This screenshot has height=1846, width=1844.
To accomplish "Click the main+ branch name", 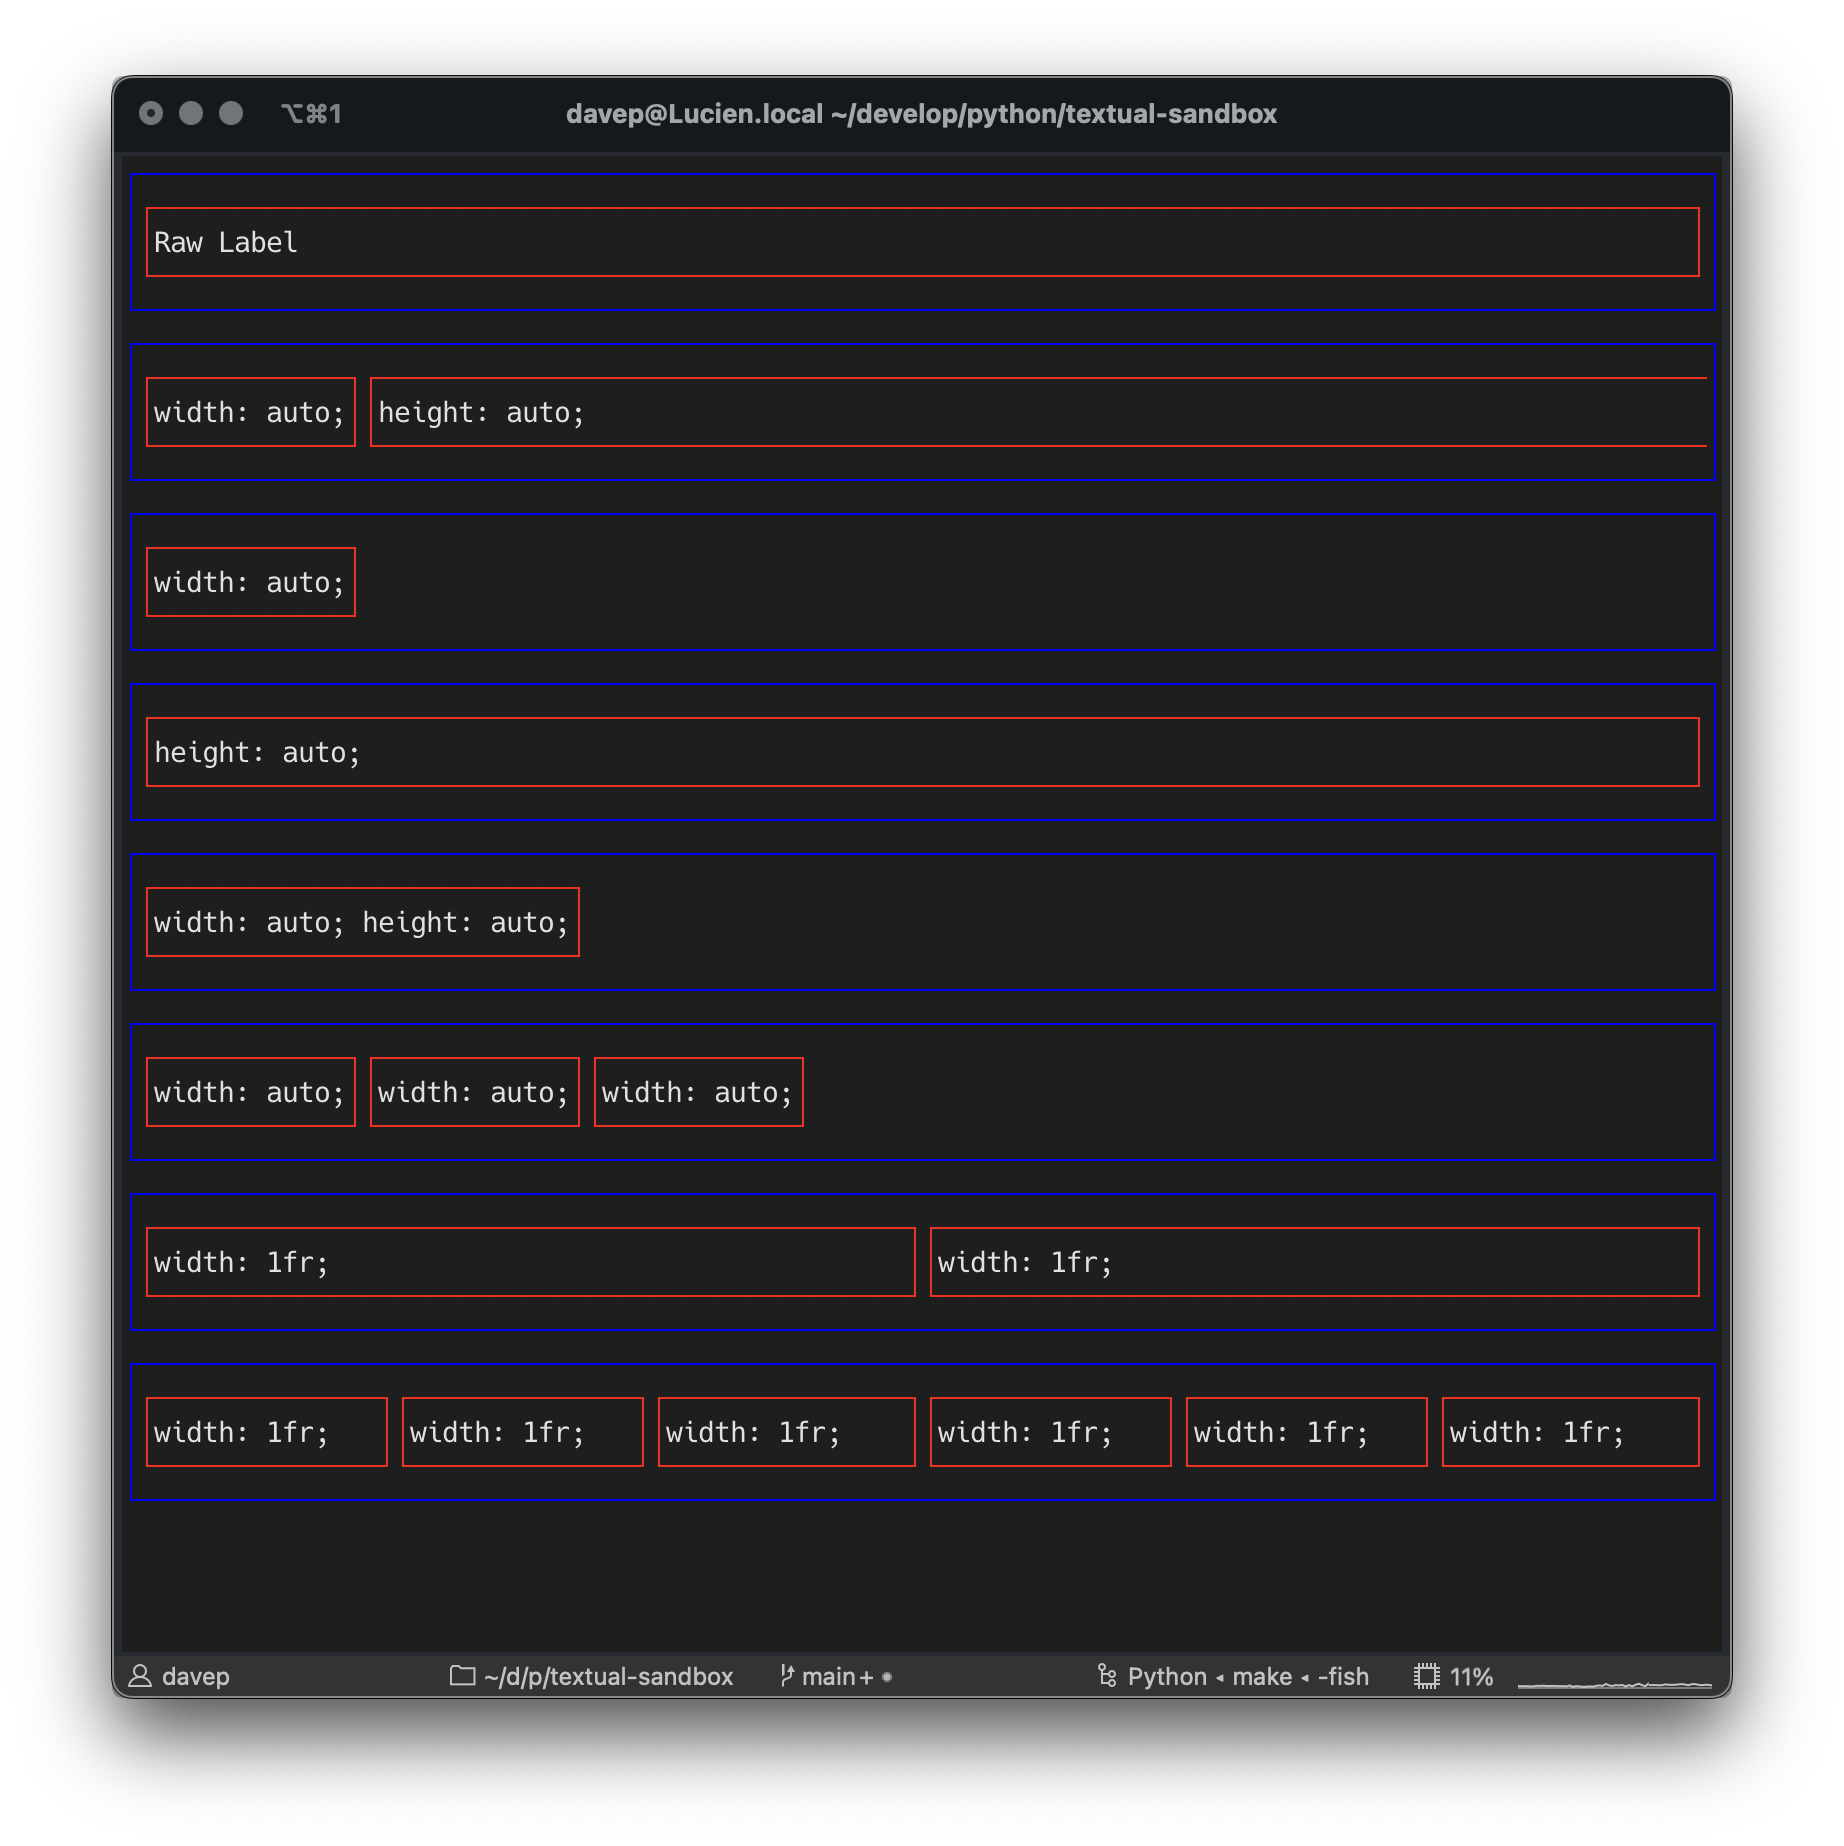I will click(838, 1676).
